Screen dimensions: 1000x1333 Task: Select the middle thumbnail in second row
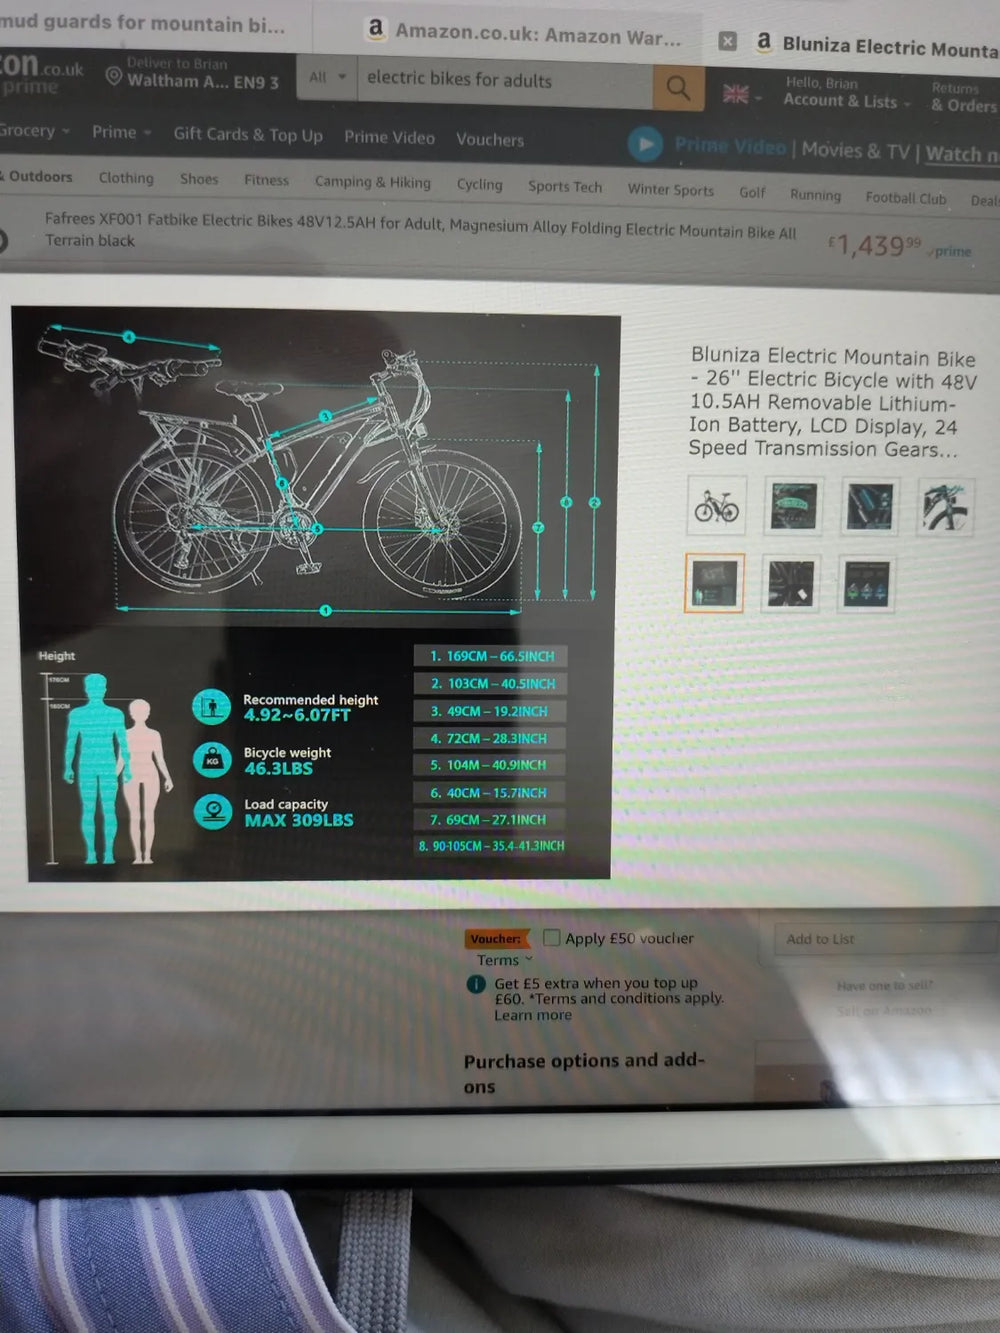pos(792,583)
